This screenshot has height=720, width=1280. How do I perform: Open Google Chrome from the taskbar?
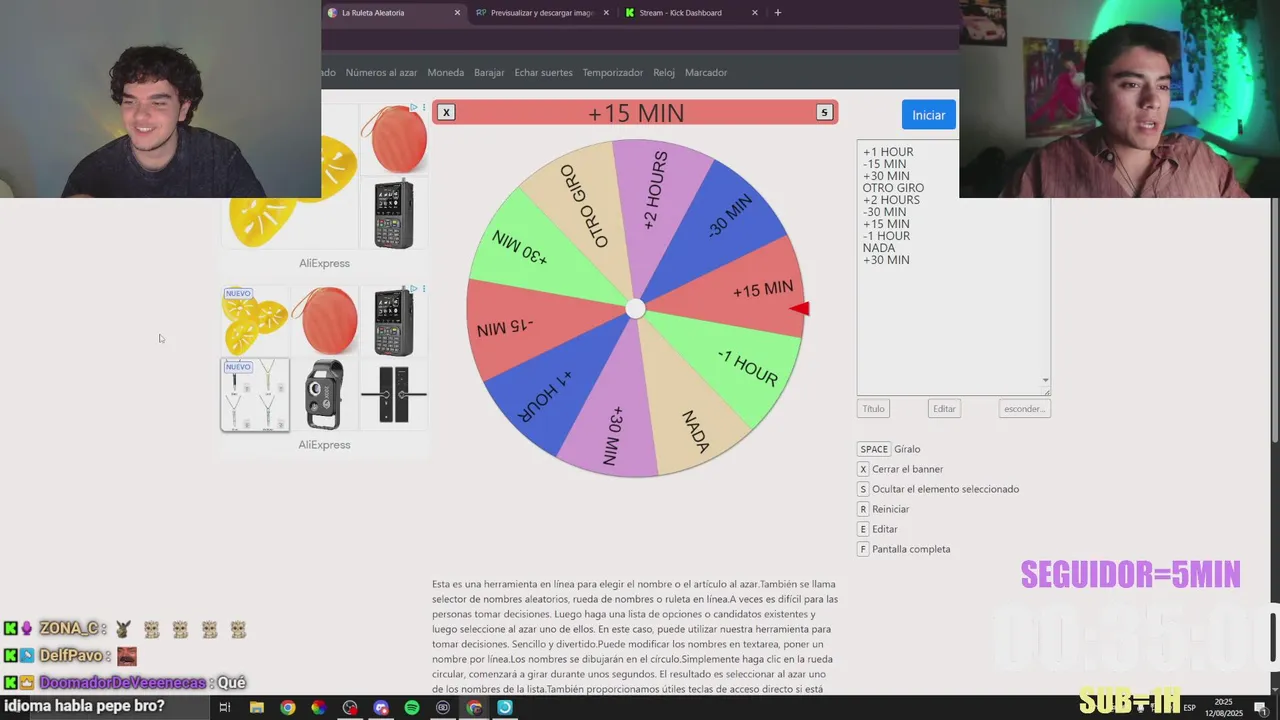point(288,707)
